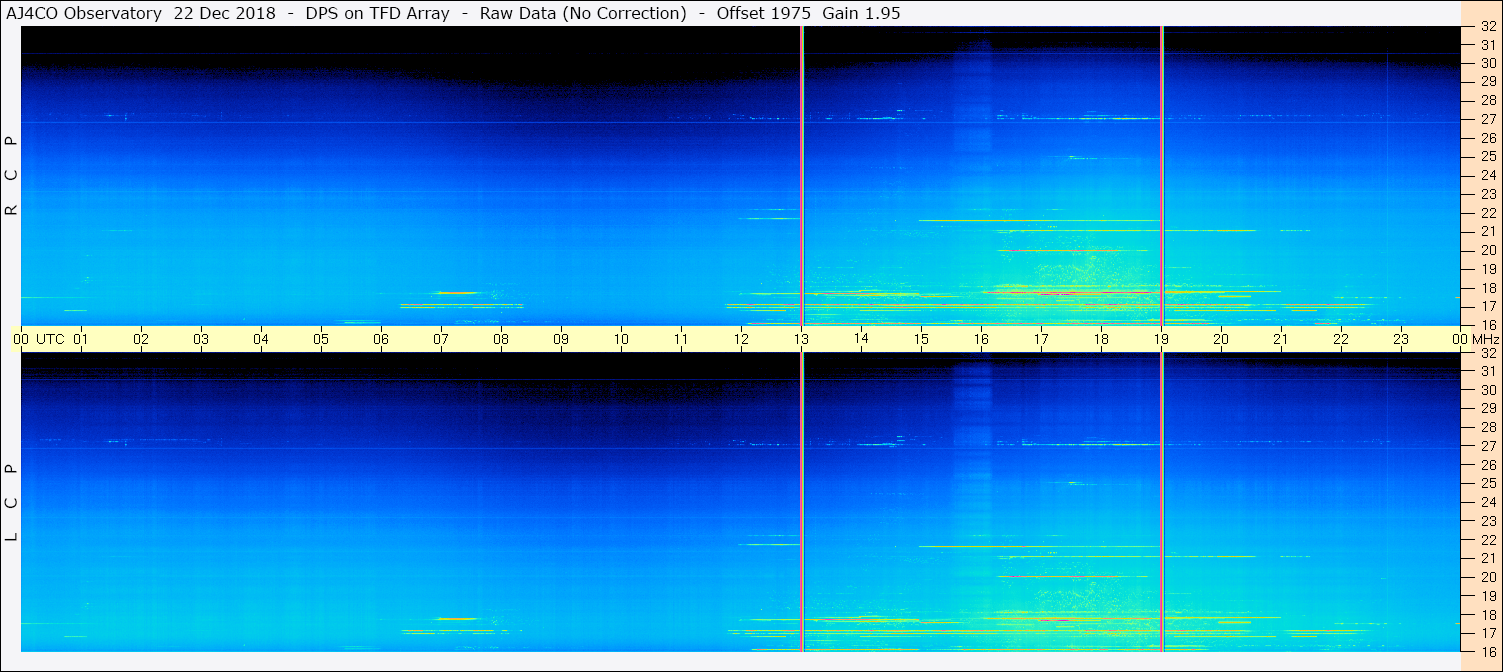The image size is (1503, 672).
Task: Select the 30 MHz tick on LCP frequency scale
Action: coord(1488,390)
